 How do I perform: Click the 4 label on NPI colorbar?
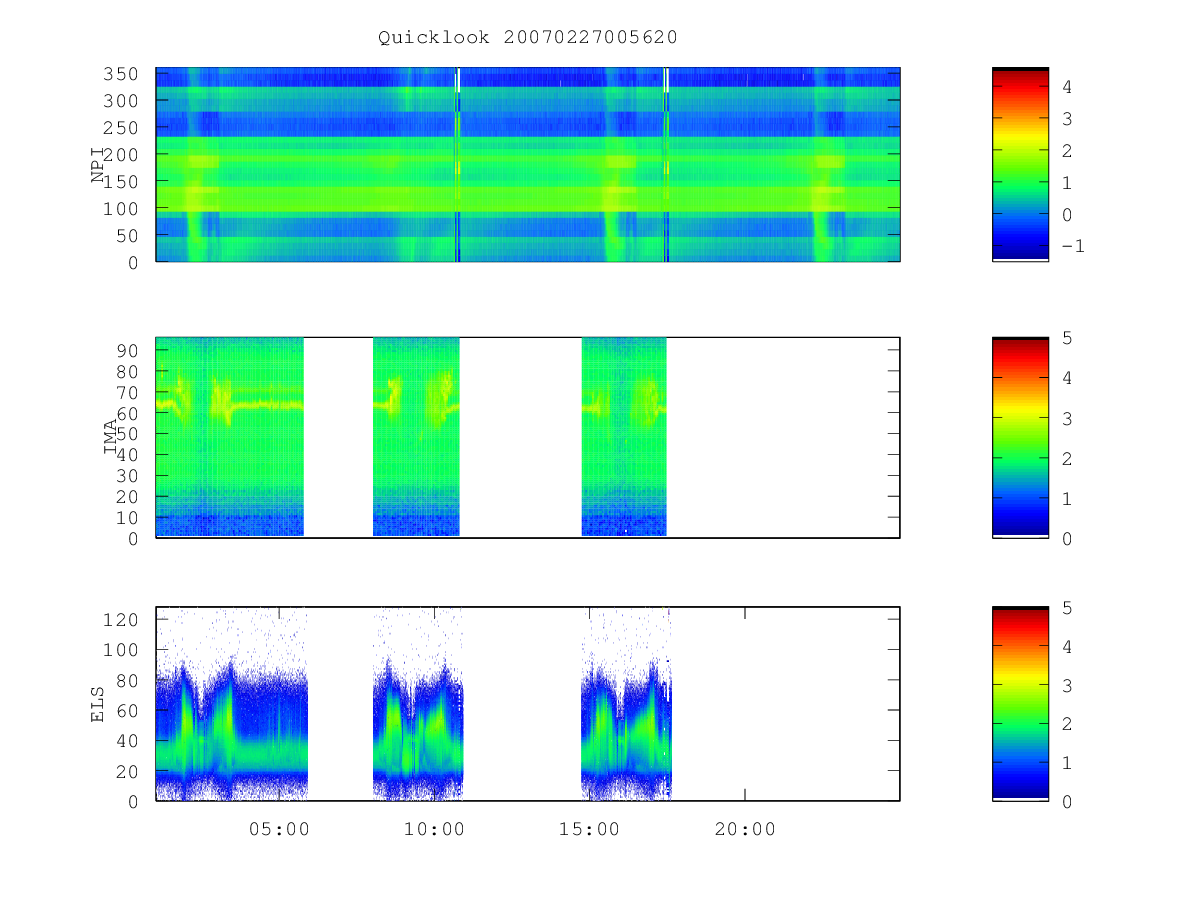(1067, 87)
